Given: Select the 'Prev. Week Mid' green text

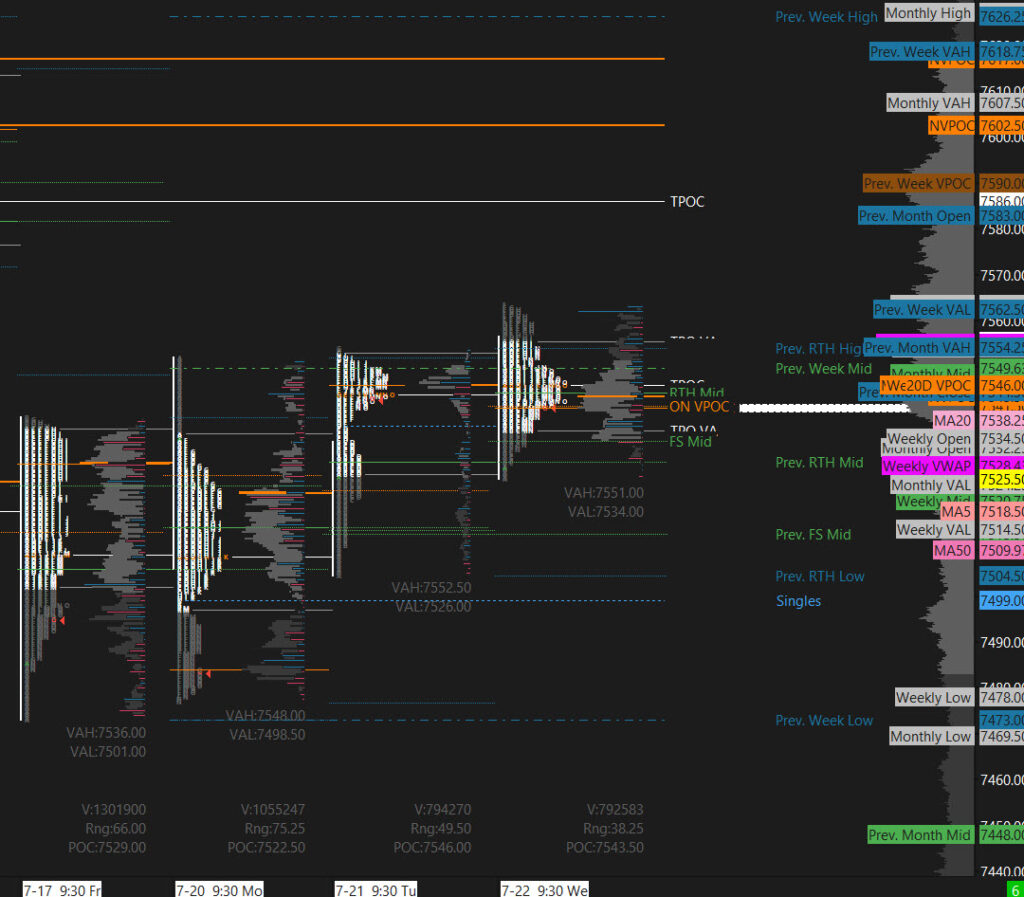Looking at the screenshot, I should click(x=824, y=369).
